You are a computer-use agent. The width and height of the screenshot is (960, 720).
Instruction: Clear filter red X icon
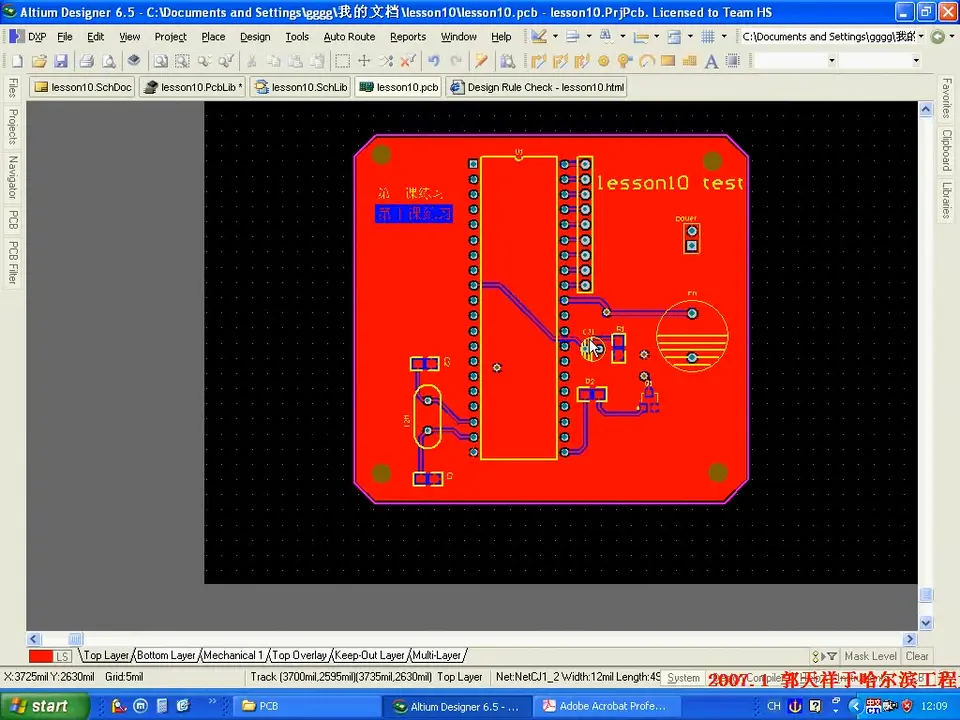408,61
